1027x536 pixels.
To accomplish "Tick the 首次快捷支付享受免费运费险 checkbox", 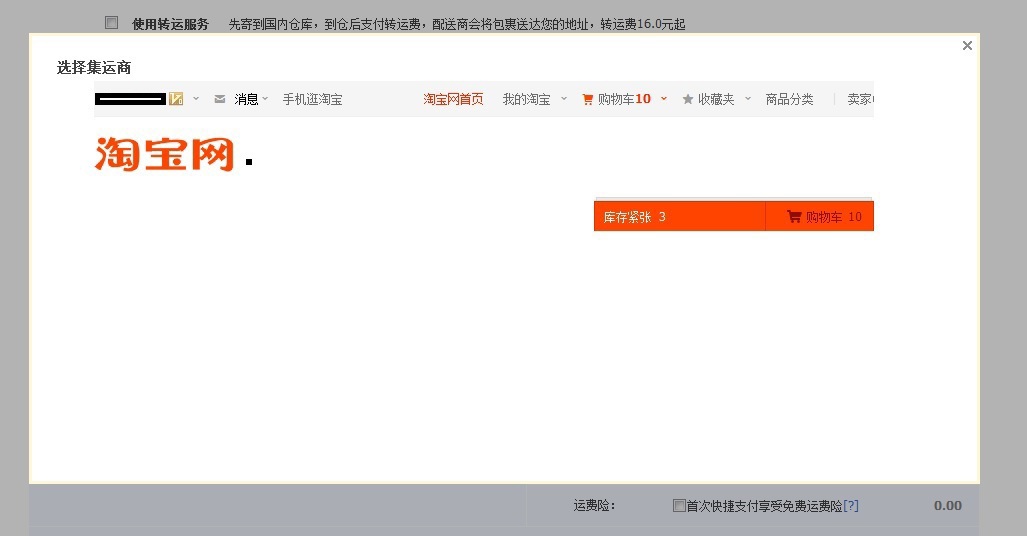I will [679, 505].
